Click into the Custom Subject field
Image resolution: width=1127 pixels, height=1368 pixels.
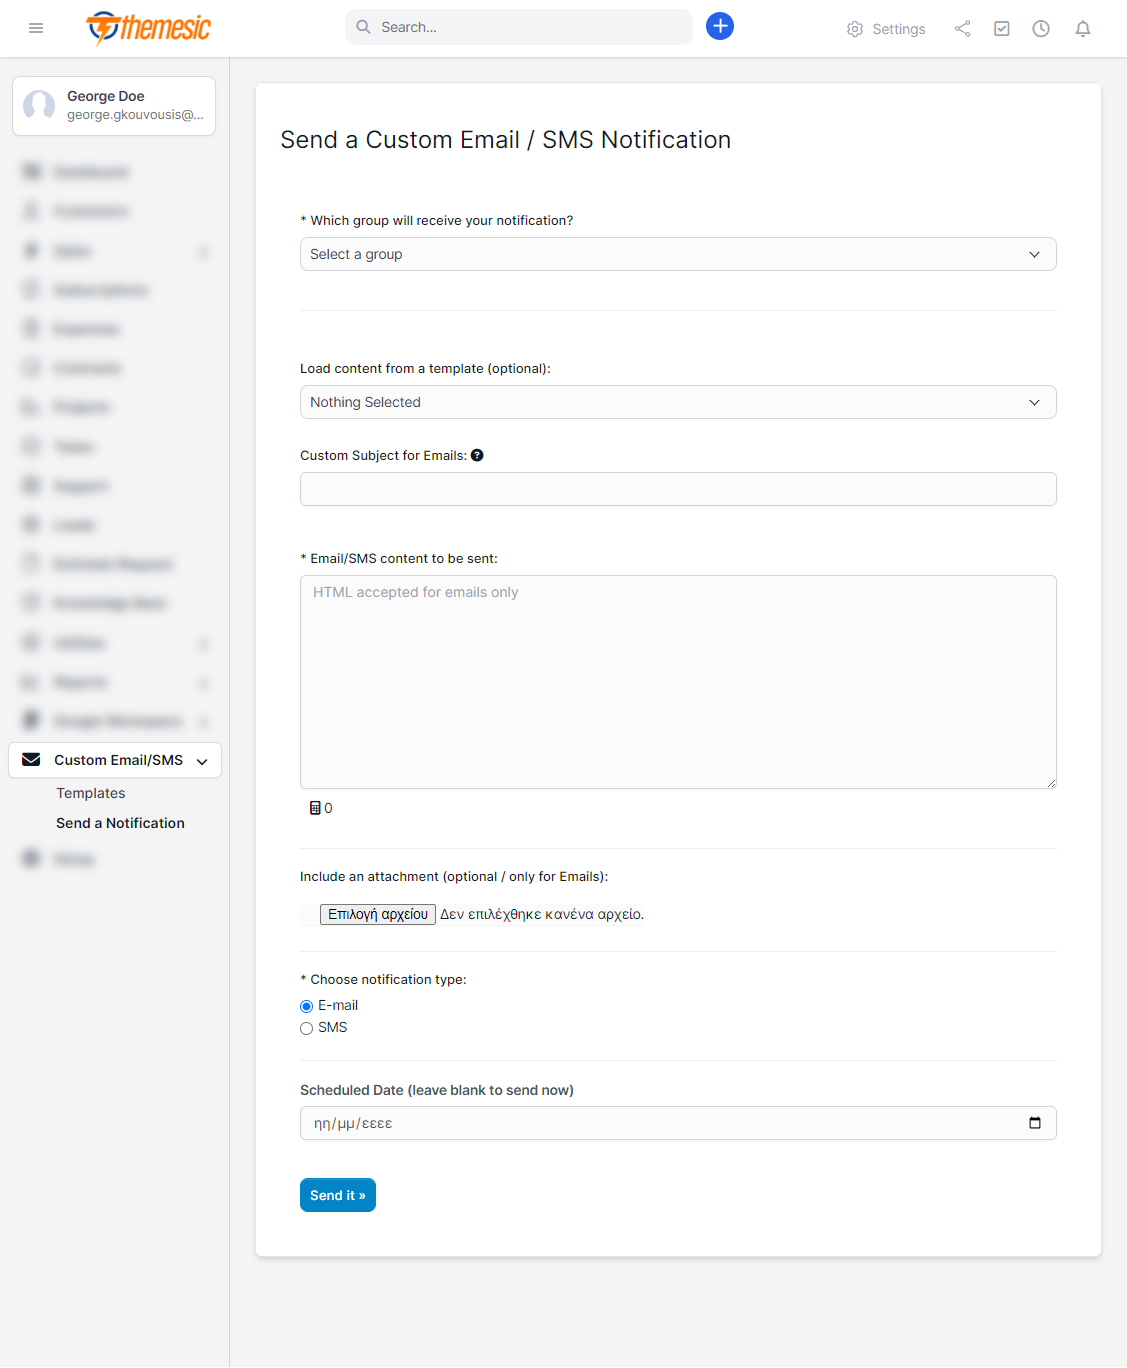pyautogui.click(x=678, y=489)
